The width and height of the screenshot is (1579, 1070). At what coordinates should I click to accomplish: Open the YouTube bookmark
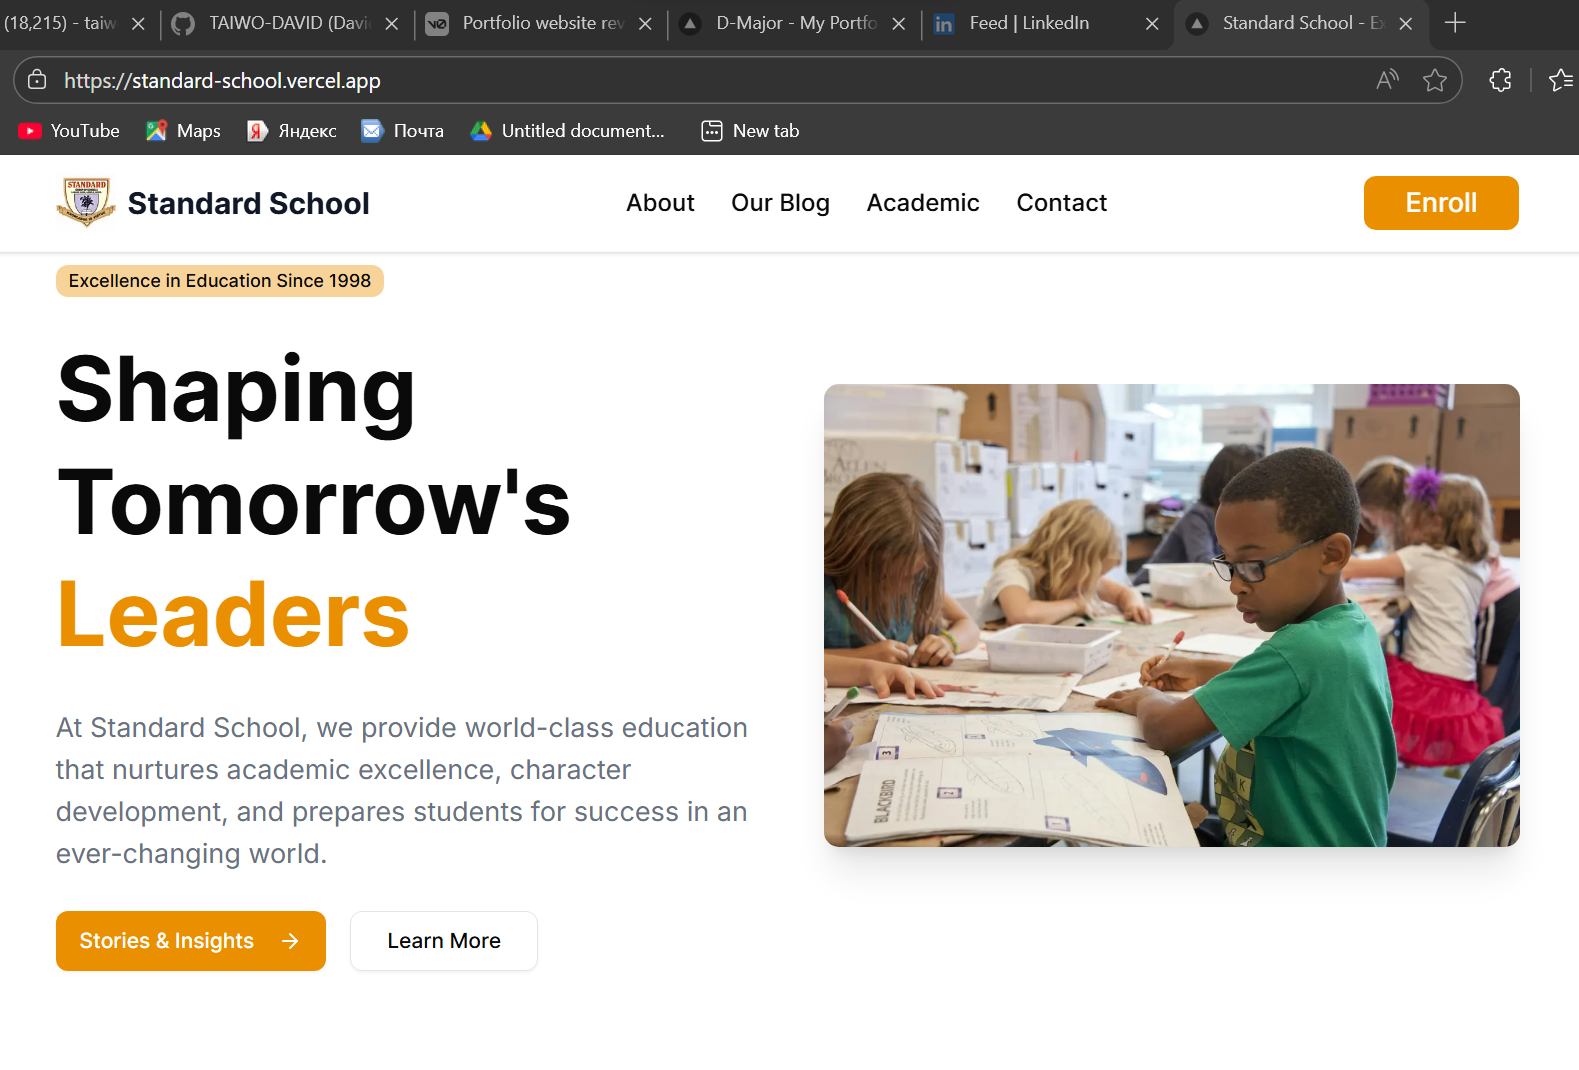(69, 131)
